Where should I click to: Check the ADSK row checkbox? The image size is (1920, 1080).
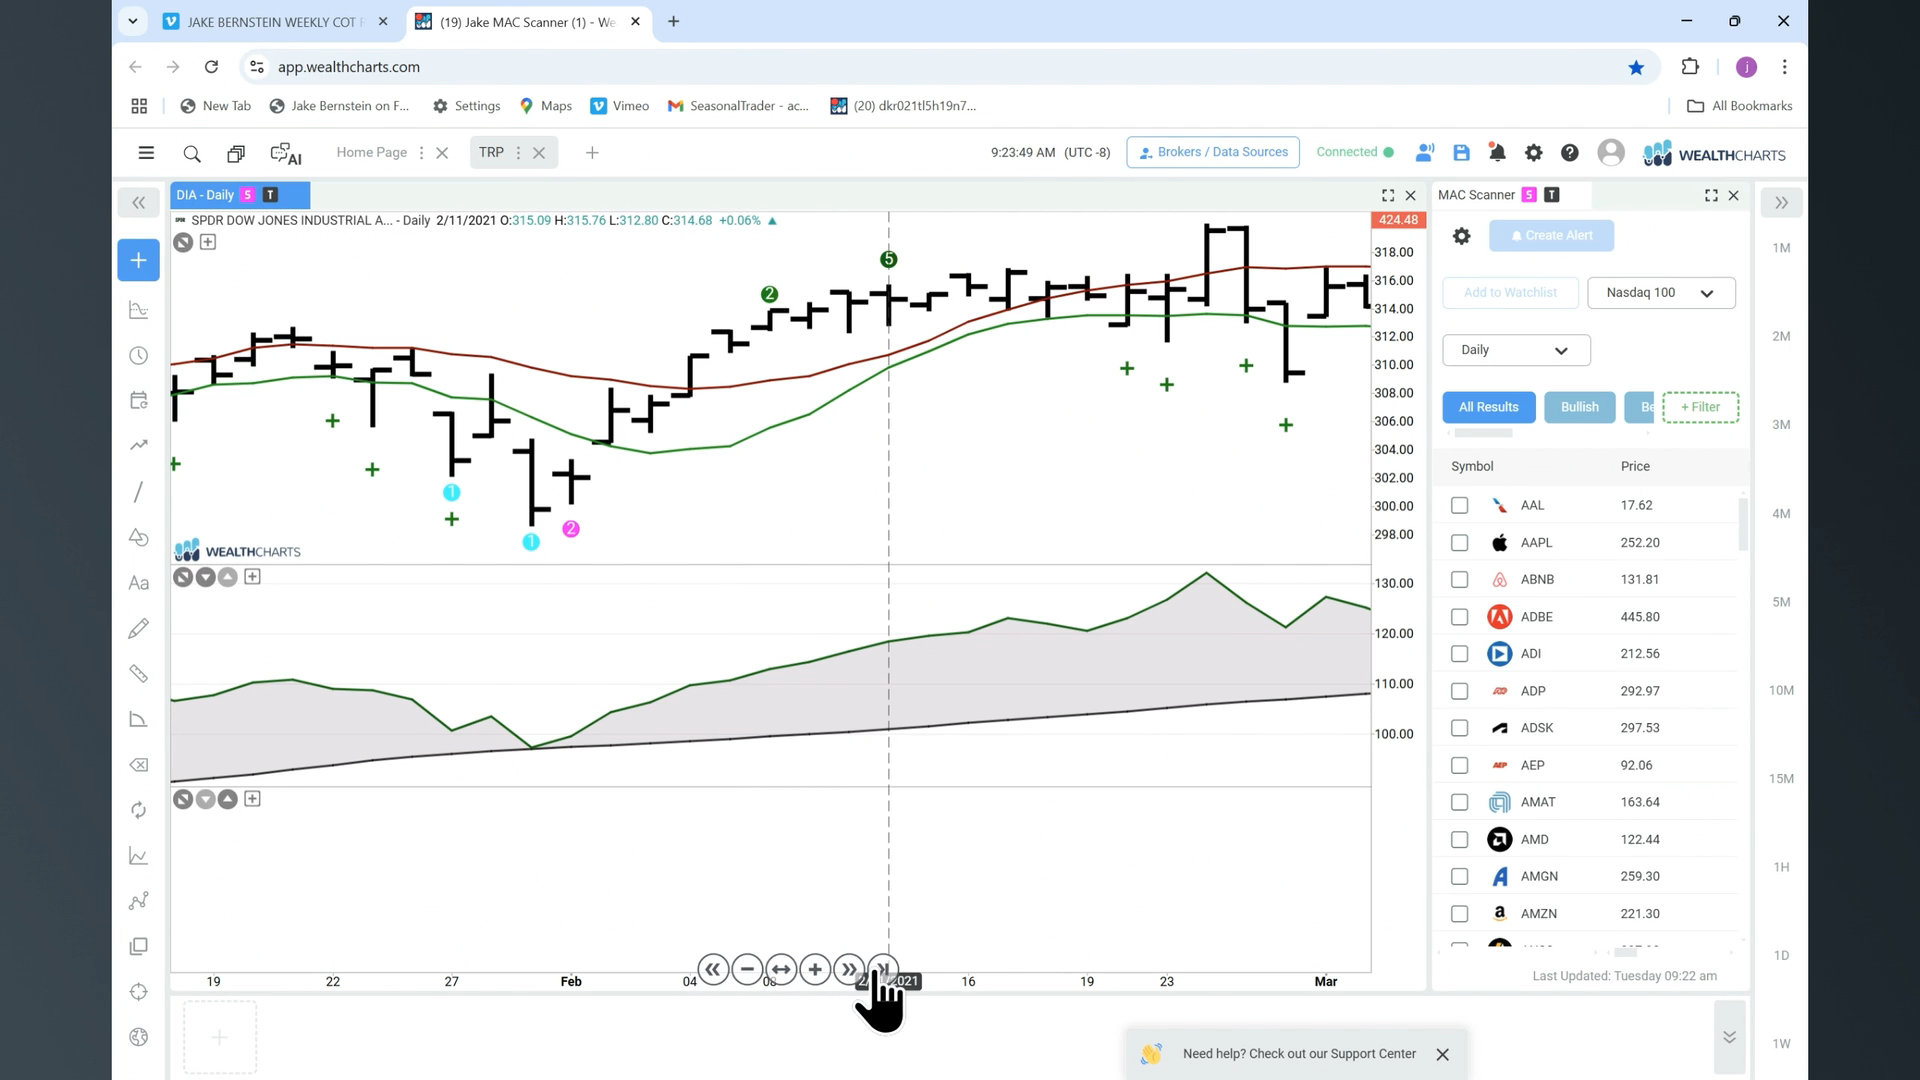pos(1459,728)
